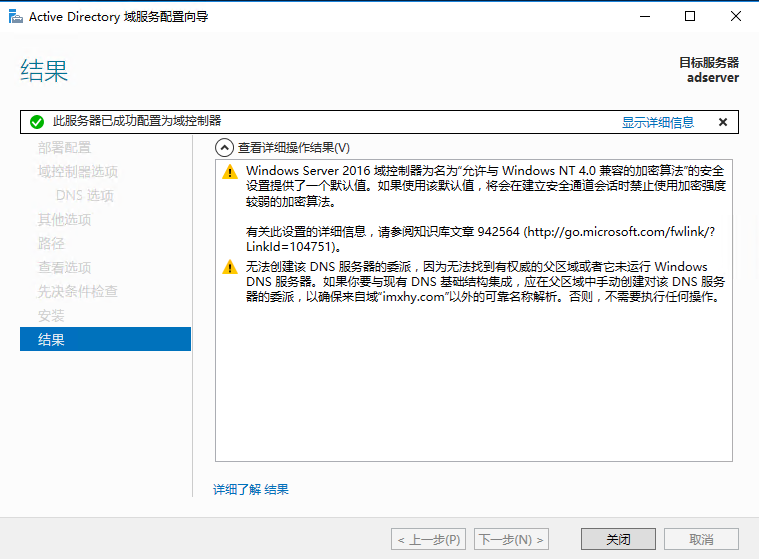Viewport: 759px width, 559px height.
Task: Click the wizard icon in title bar
Action: 14,17
